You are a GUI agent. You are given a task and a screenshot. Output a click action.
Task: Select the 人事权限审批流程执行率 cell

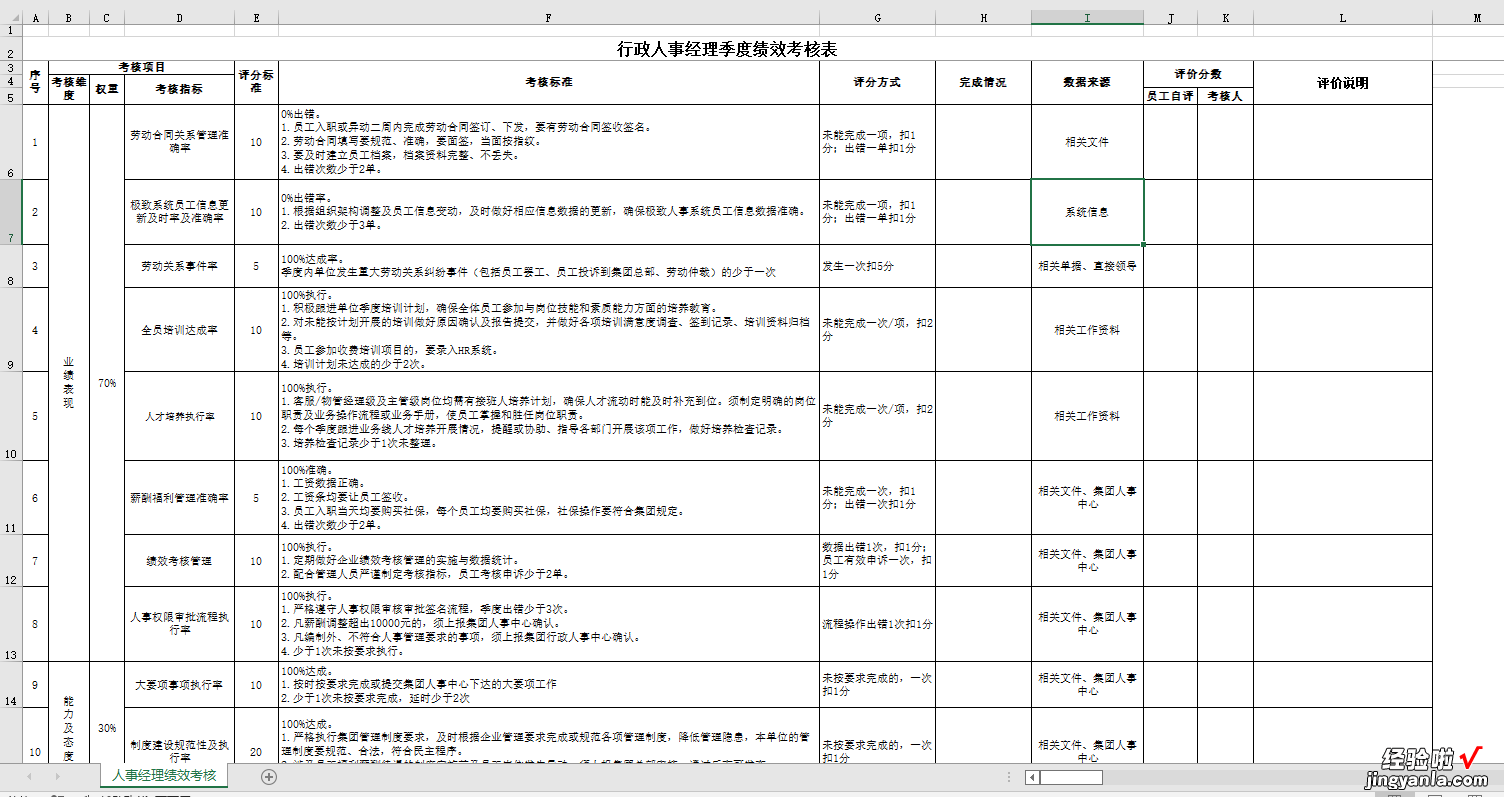click(179, 624)
